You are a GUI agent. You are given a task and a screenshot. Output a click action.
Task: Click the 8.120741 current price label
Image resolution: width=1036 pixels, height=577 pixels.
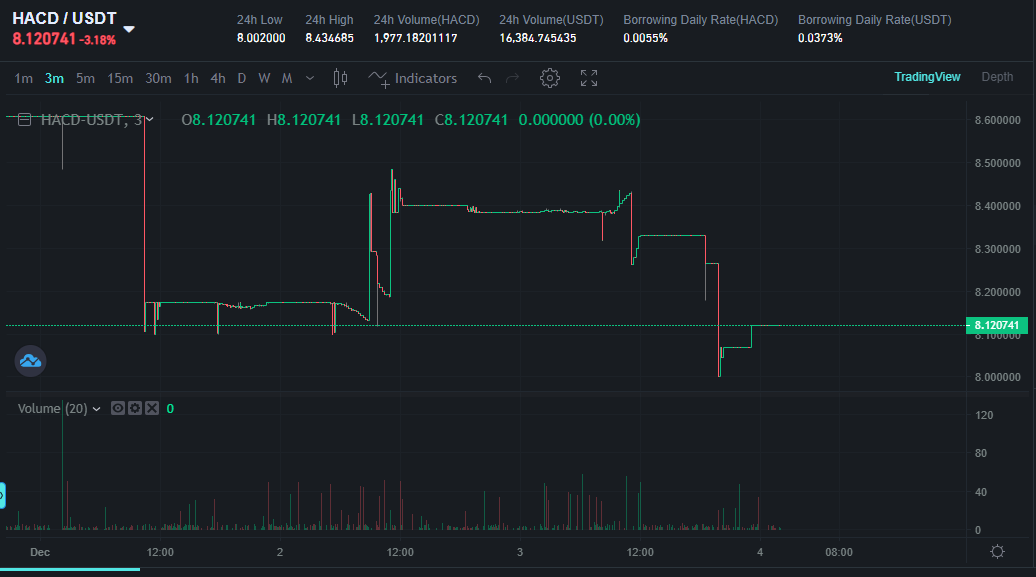(x=996, y=325)
